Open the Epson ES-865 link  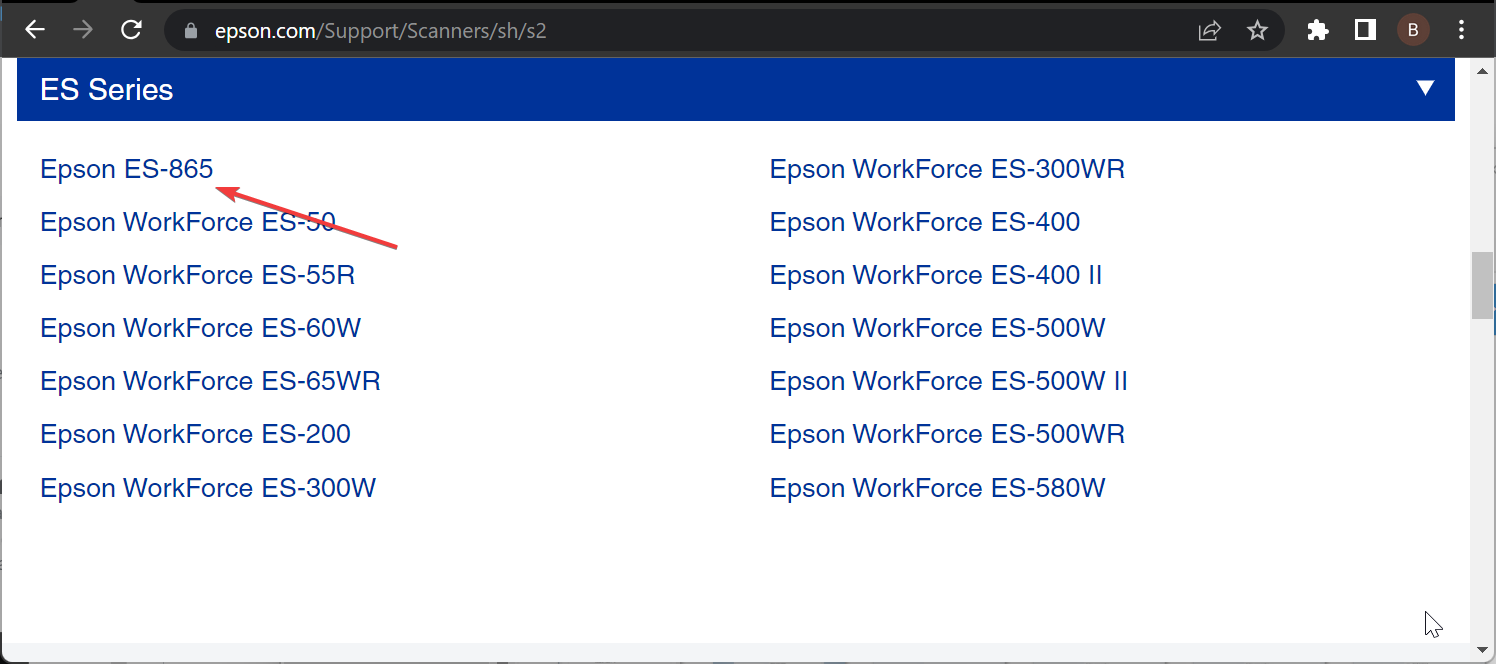127,169
